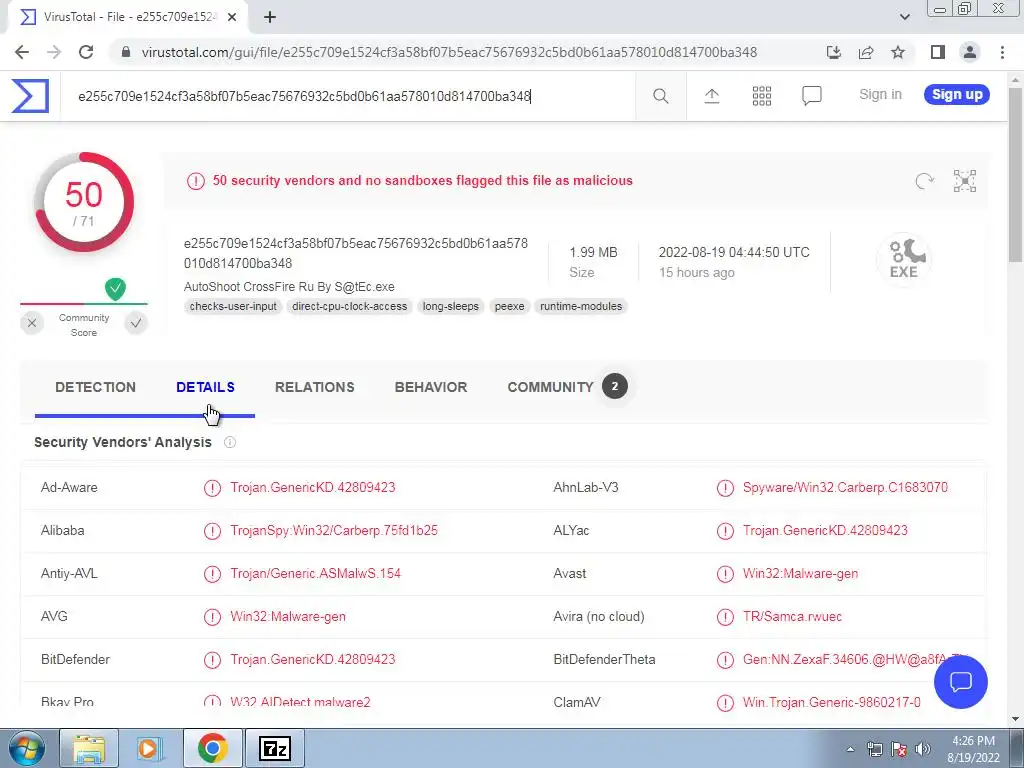Viewport: 1024px width, 768px height.
Task: Click the direct-cpu-clock-access tag
Action: tap(349, 306)
